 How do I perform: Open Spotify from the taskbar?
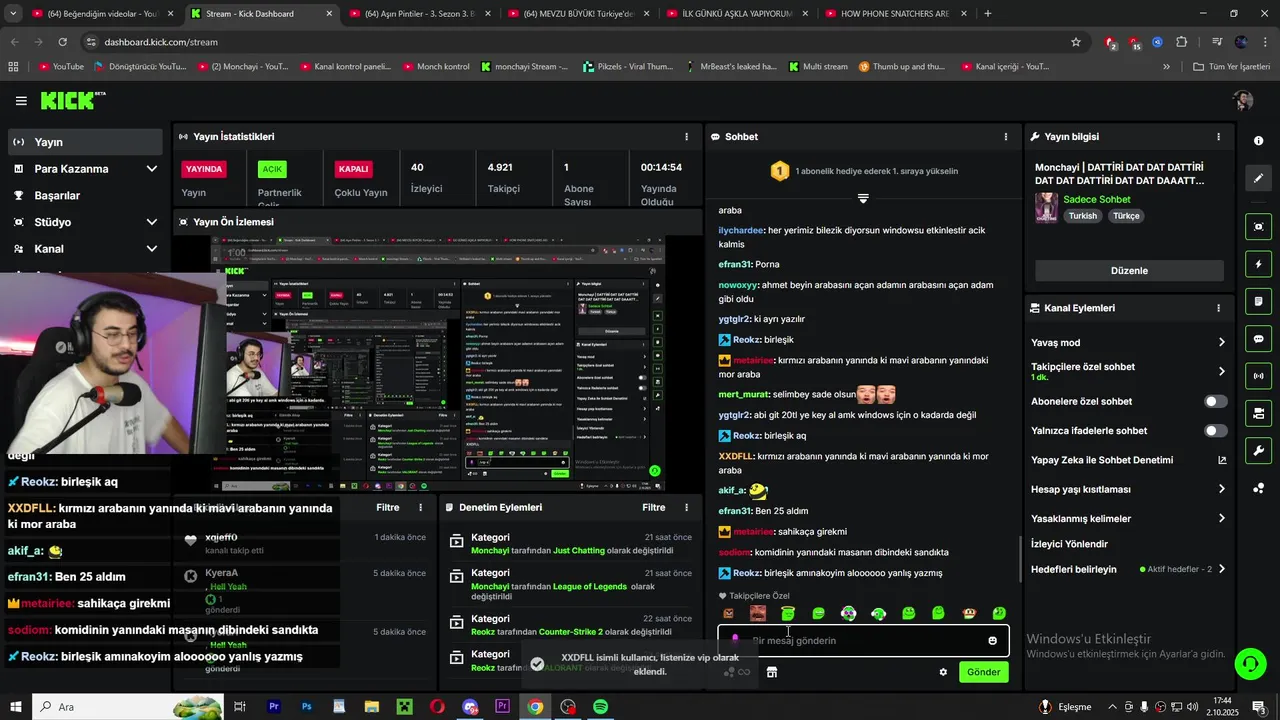click(x=600, y=707)
